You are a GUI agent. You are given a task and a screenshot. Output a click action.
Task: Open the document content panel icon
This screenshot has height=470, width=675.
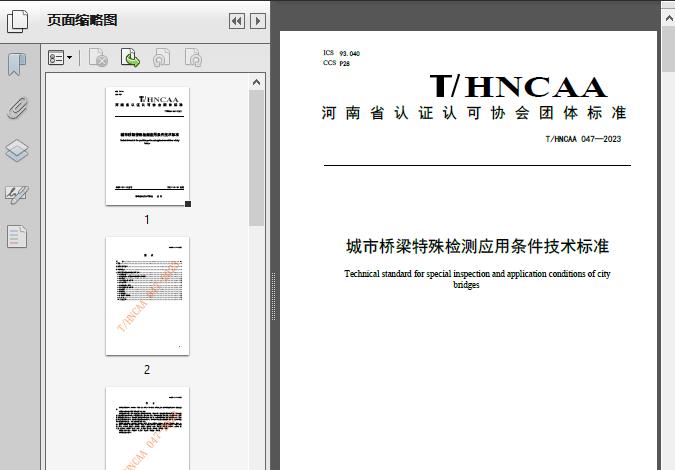coord(17,236)
